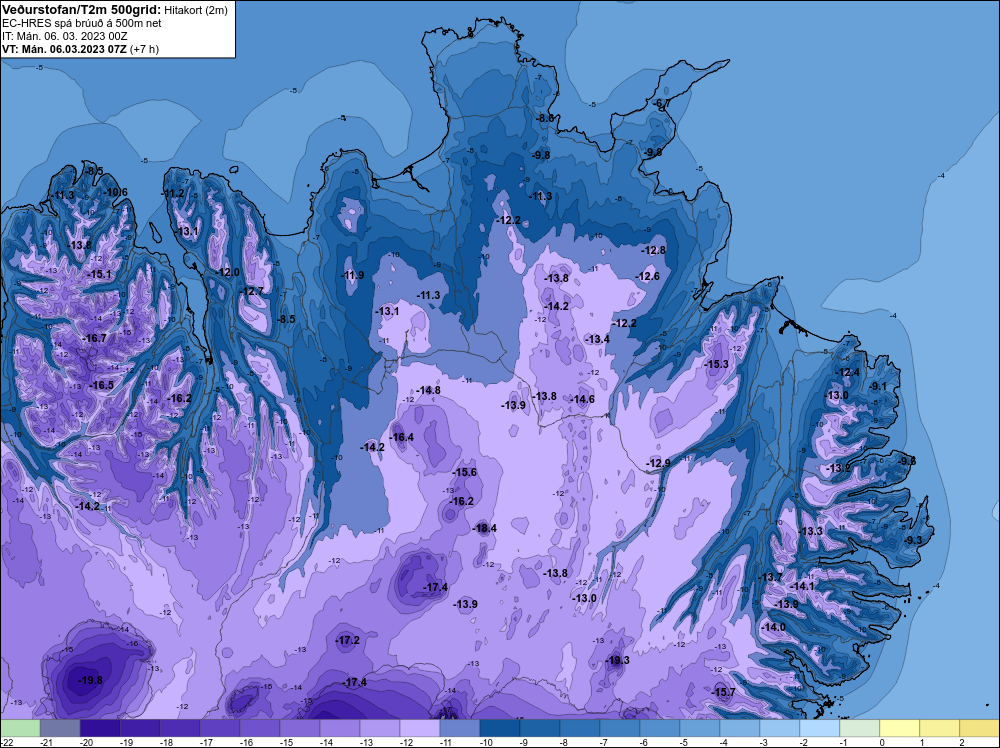1000x748 pixels.
Task: Click the -15.3 temperature value
Action: pos(716,364)
